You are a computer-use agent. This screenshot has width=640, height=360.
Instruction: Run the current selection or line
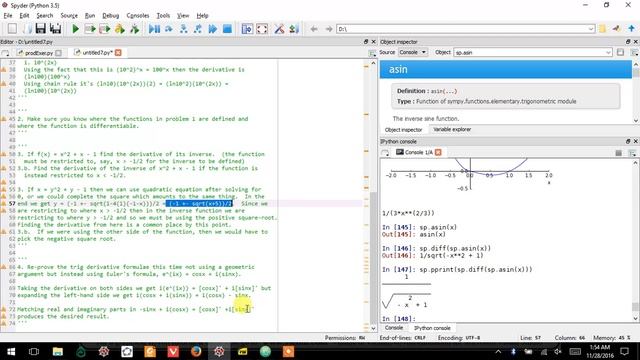pyautogui.click(x=120, y=29)
